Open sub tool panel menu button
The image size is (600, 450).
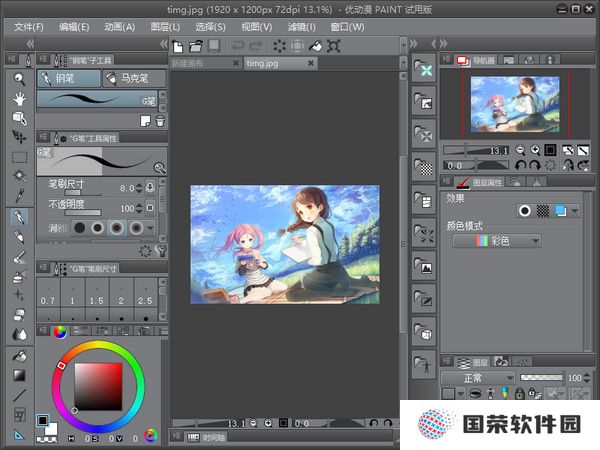click(x=43, y=59)
